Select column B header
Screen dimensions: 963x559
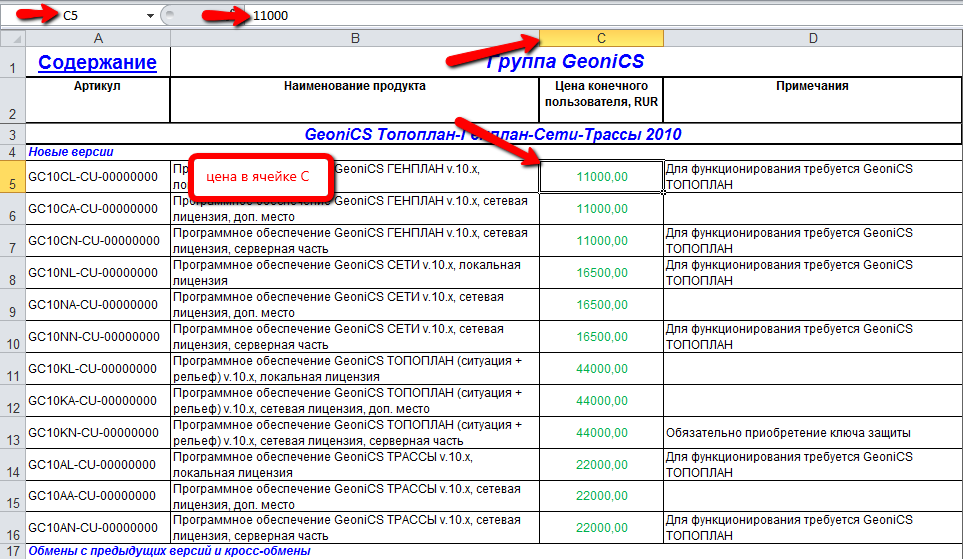click(x=355, y=38)
